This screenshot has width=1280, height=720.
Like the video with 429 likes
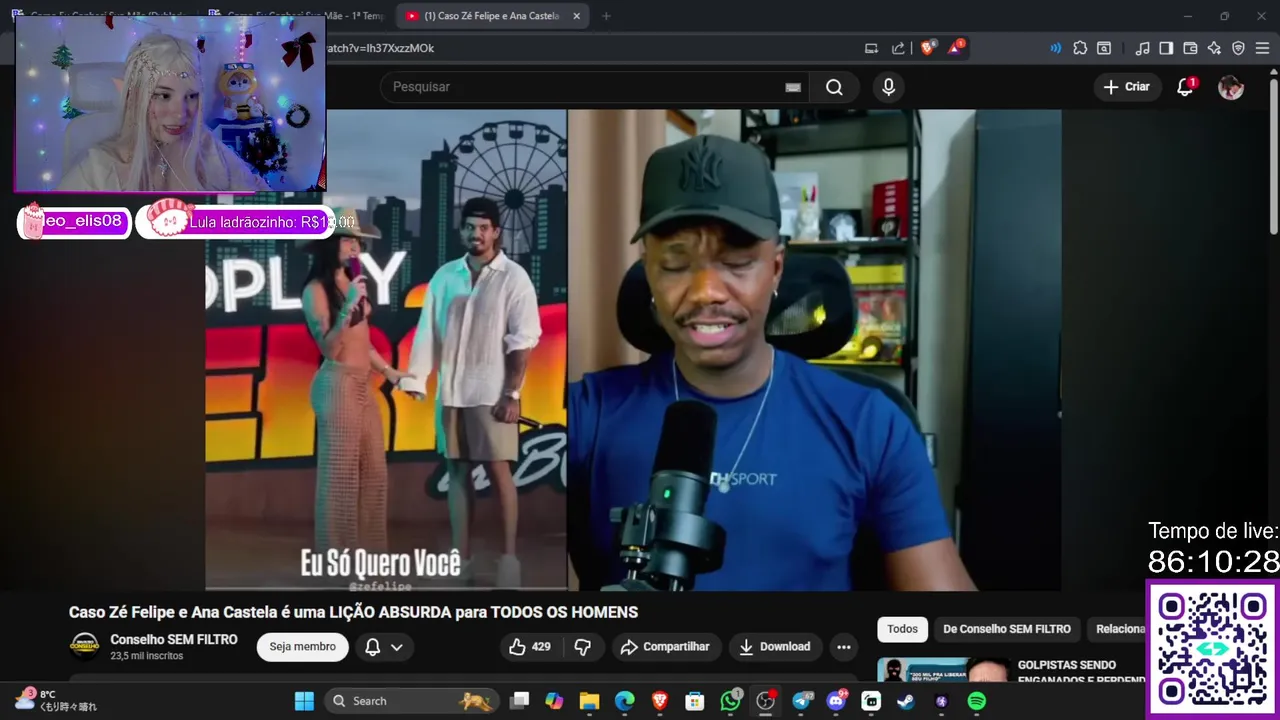tap(530, 647)
